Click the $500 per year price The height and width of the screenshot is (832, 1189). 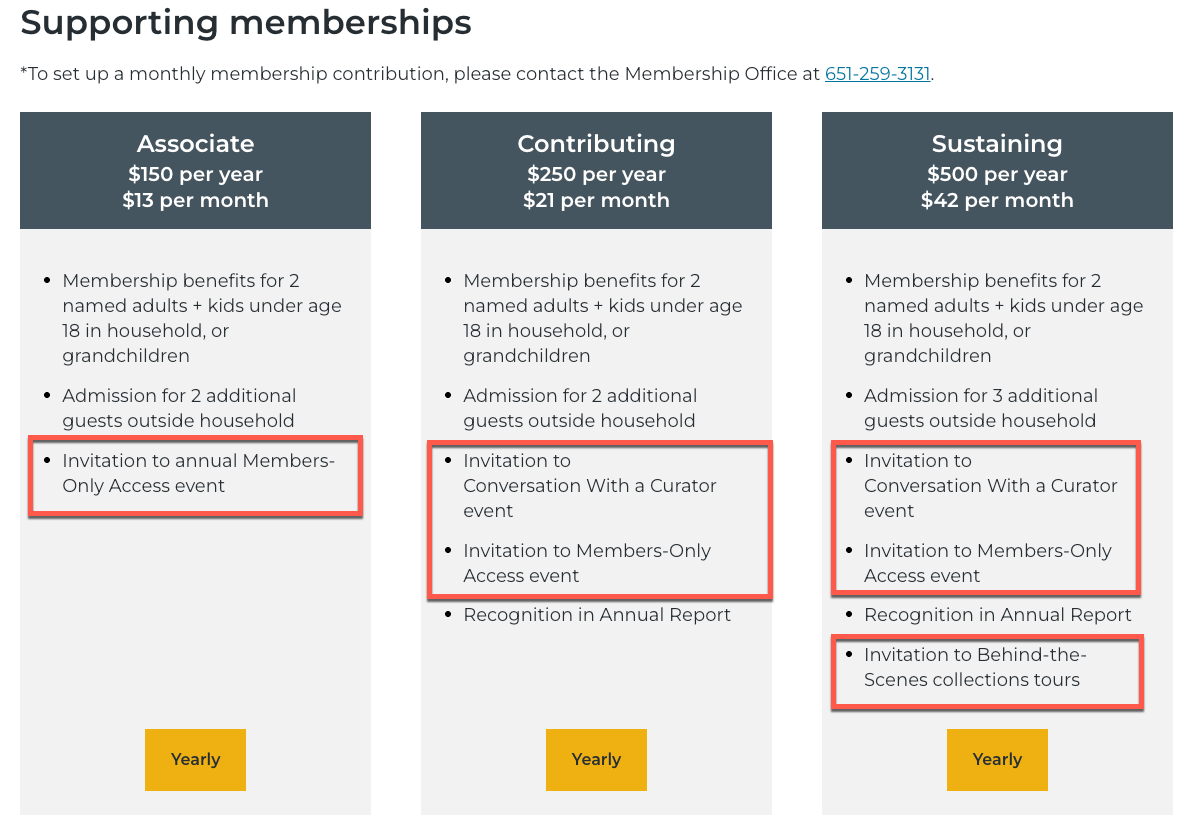(997, 174)
